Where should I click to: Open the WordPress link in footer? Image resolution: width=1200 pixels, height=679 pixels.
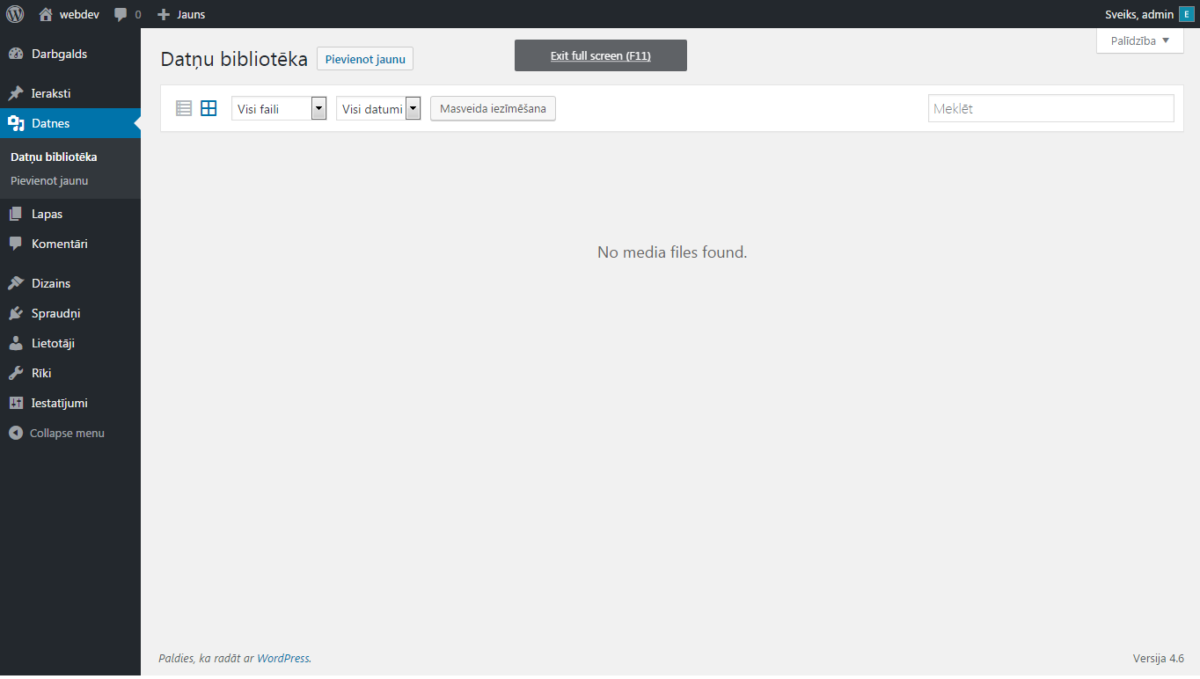pyautogui.click(x=283, y=658)
